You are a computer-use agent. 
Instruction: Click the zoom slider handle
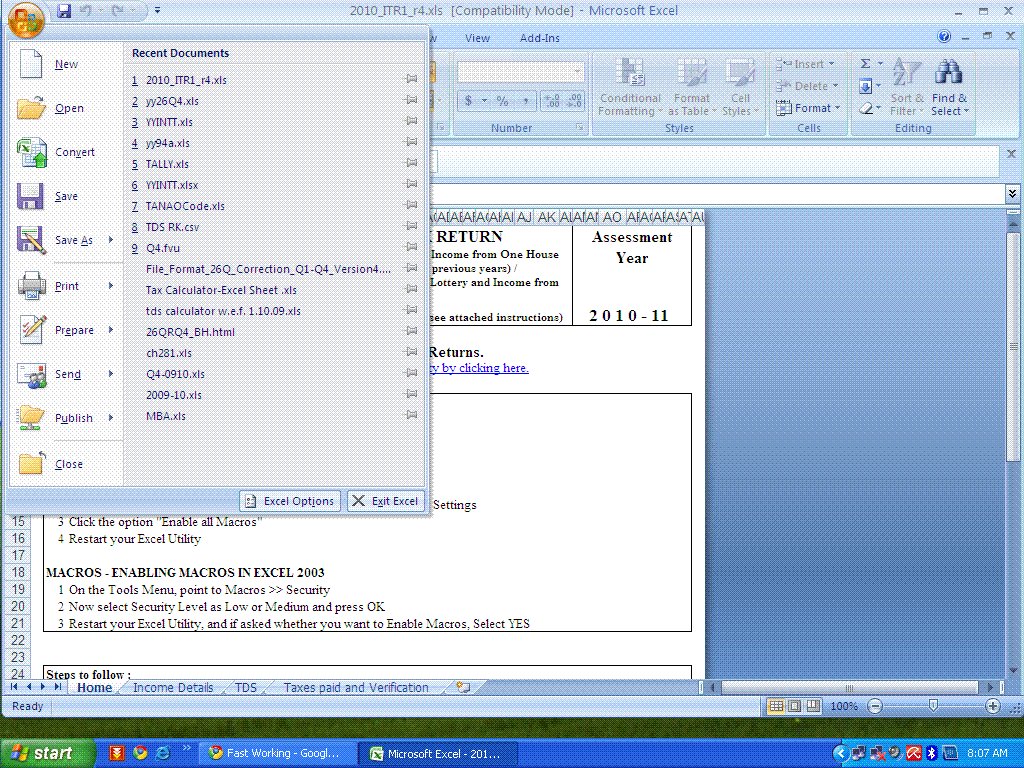[933, 705]
